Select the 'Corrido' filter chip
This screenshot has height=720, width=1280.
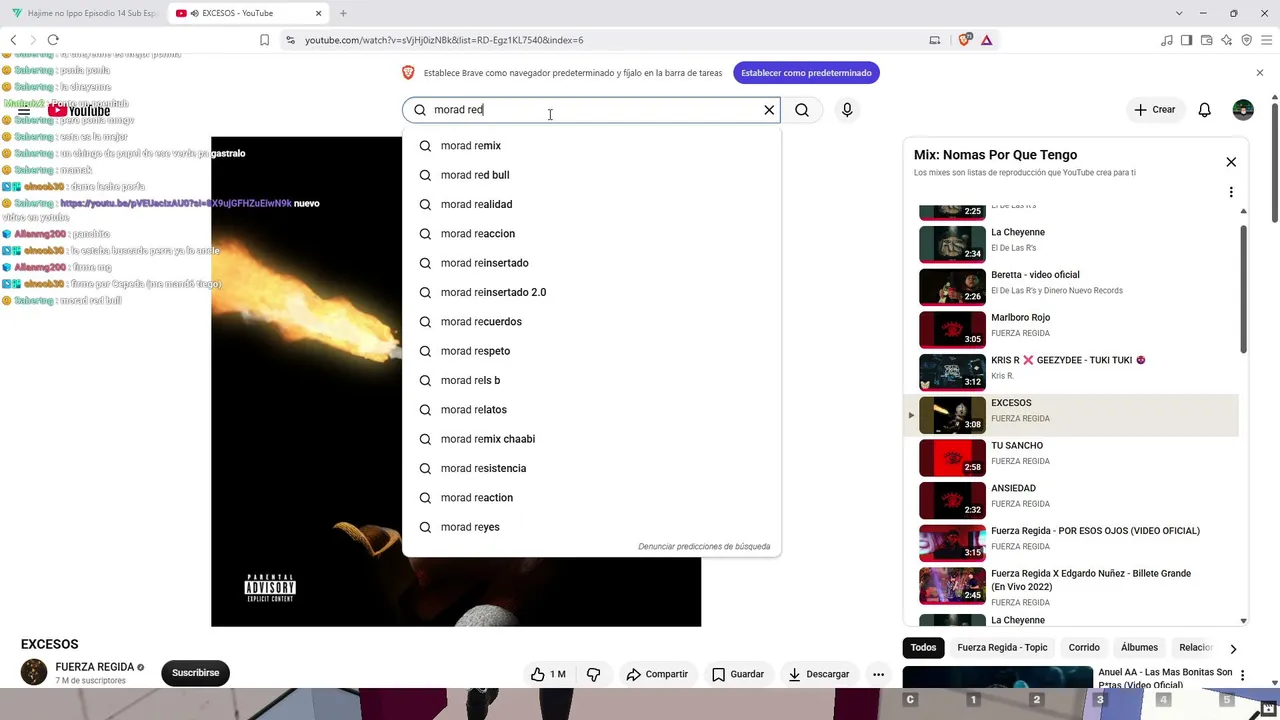[1084, 648]
